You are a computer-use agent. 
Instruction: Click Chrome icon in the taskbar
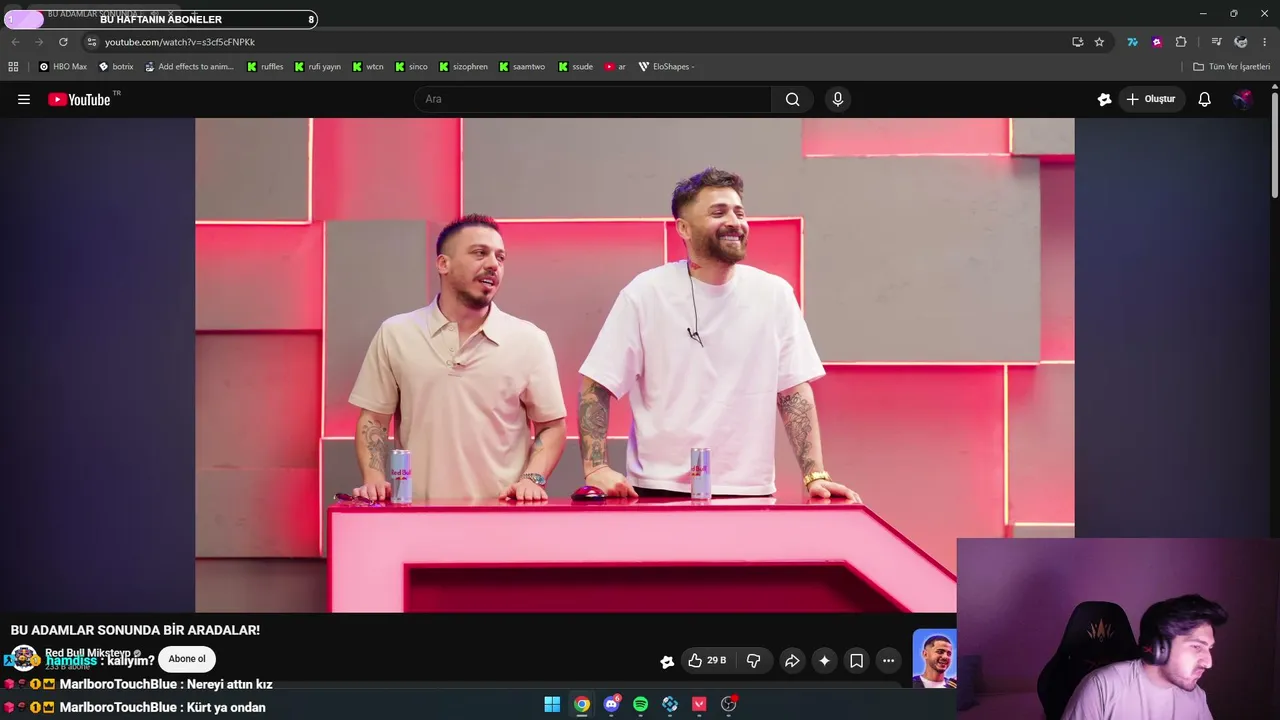[581, 704]
